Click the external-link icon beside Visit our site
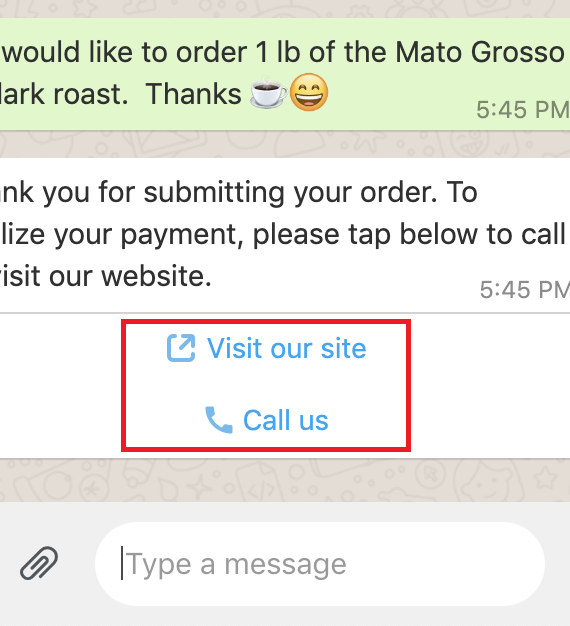 (181, 348)
